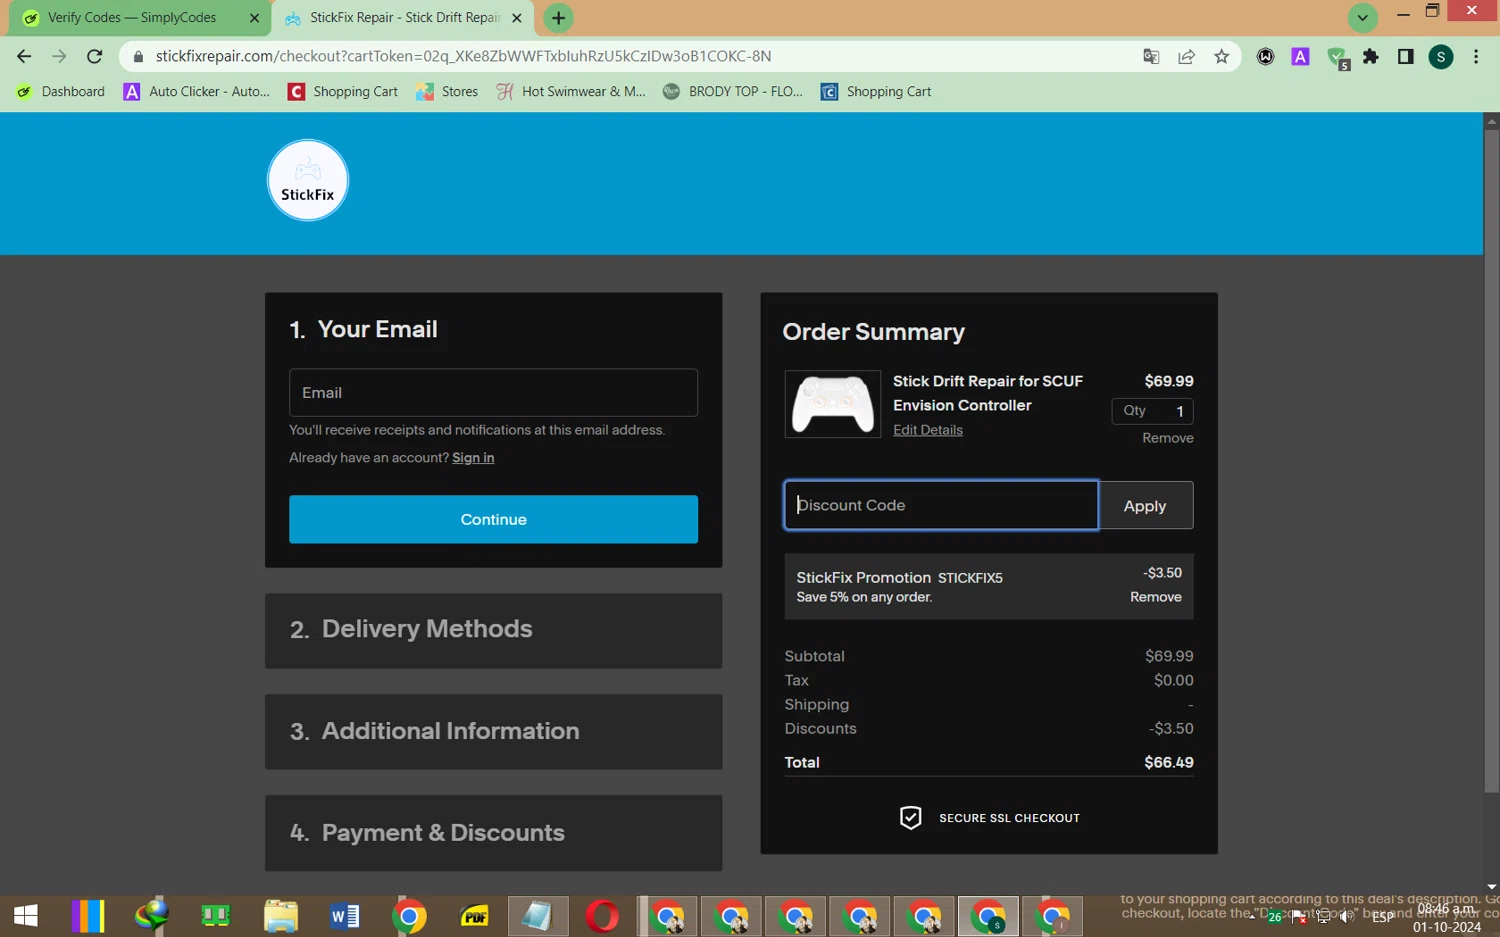The width and height of the screenshot is (1500, 937).
Task: Open Shopping Cart bookmark with red C icon
Action: (x=343, y=92)
